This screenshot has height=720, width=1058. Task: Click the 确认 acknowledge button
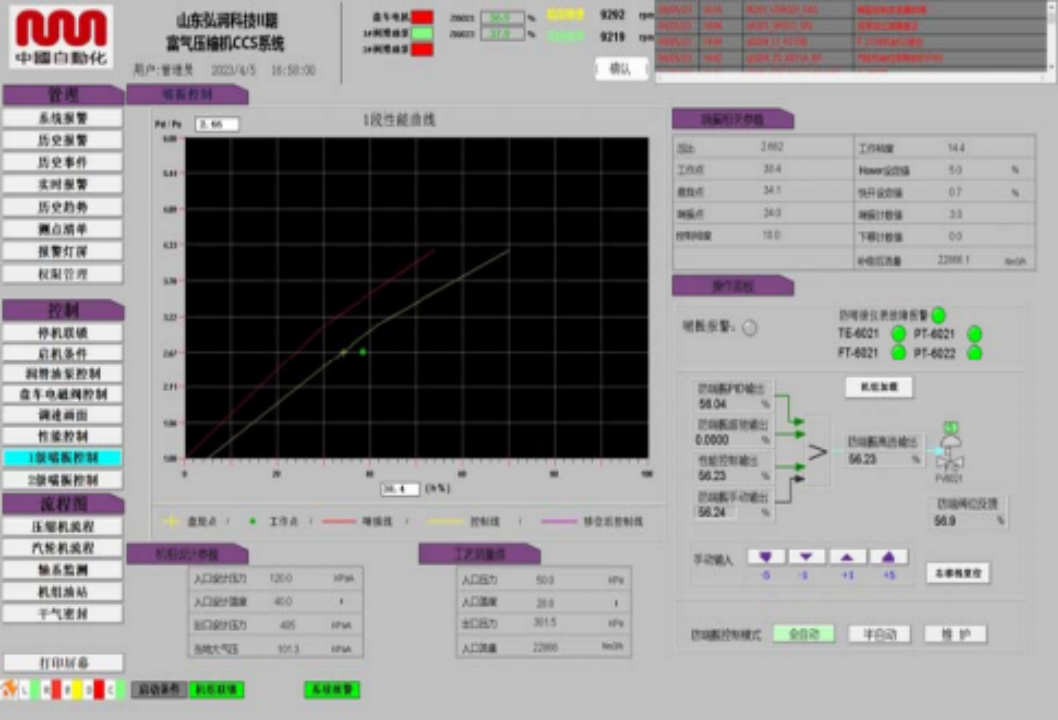[620, 68]
